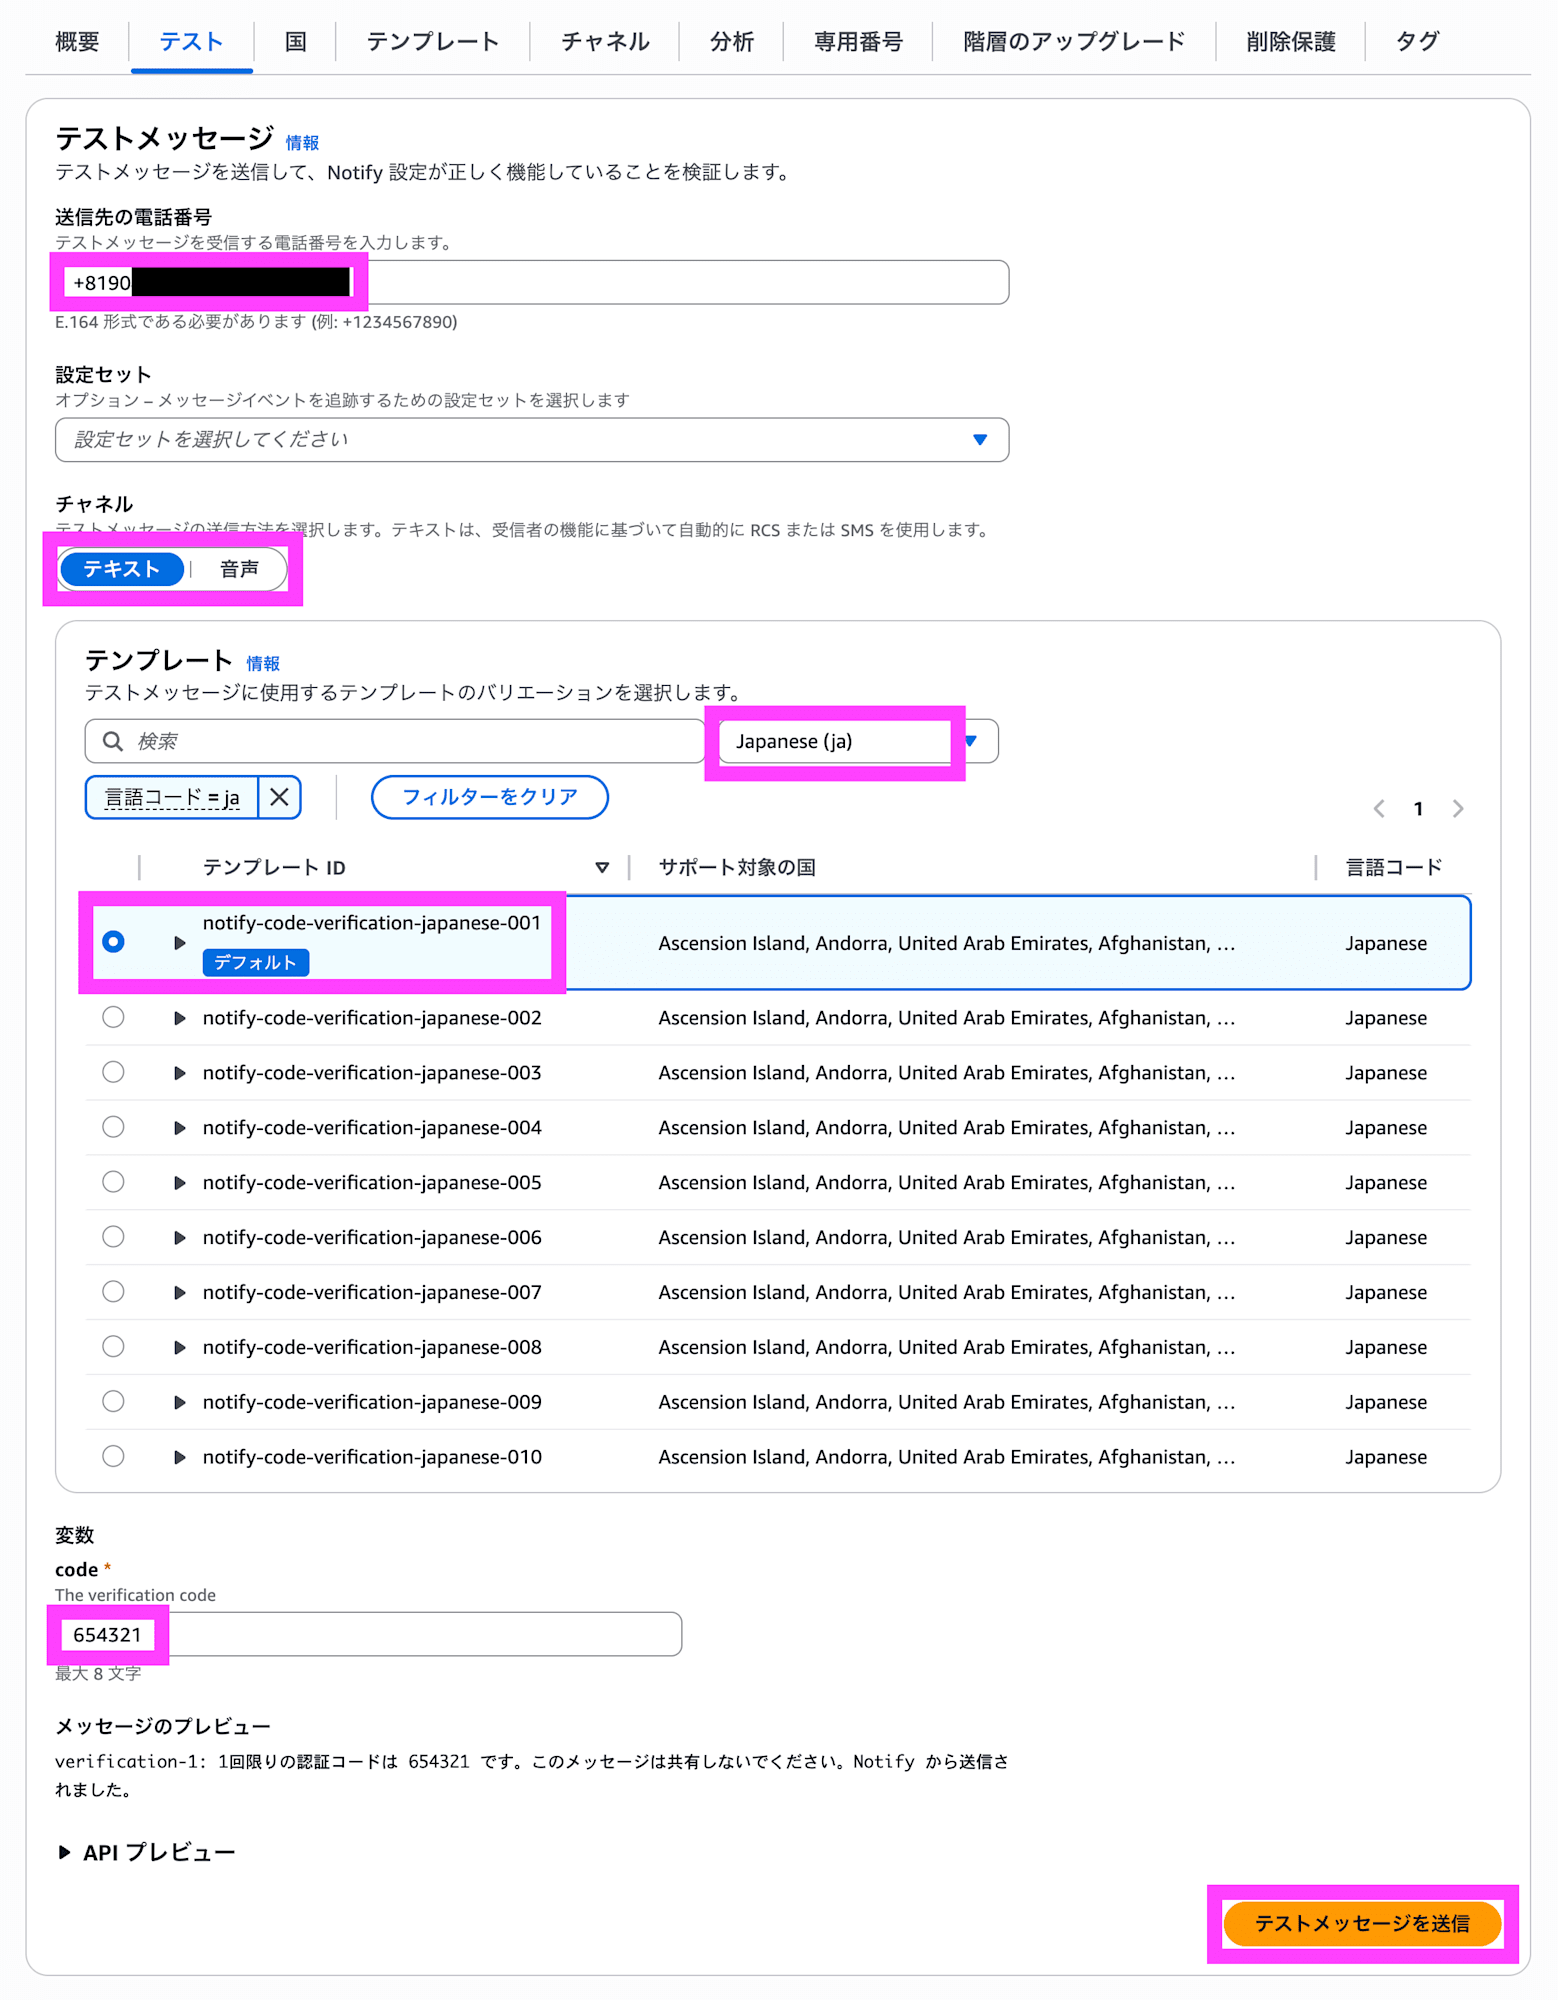1558x2000 pixels.
Task: Select radio for notify-code-verification-japanese-006
Action: click(x=113, y=1237)
